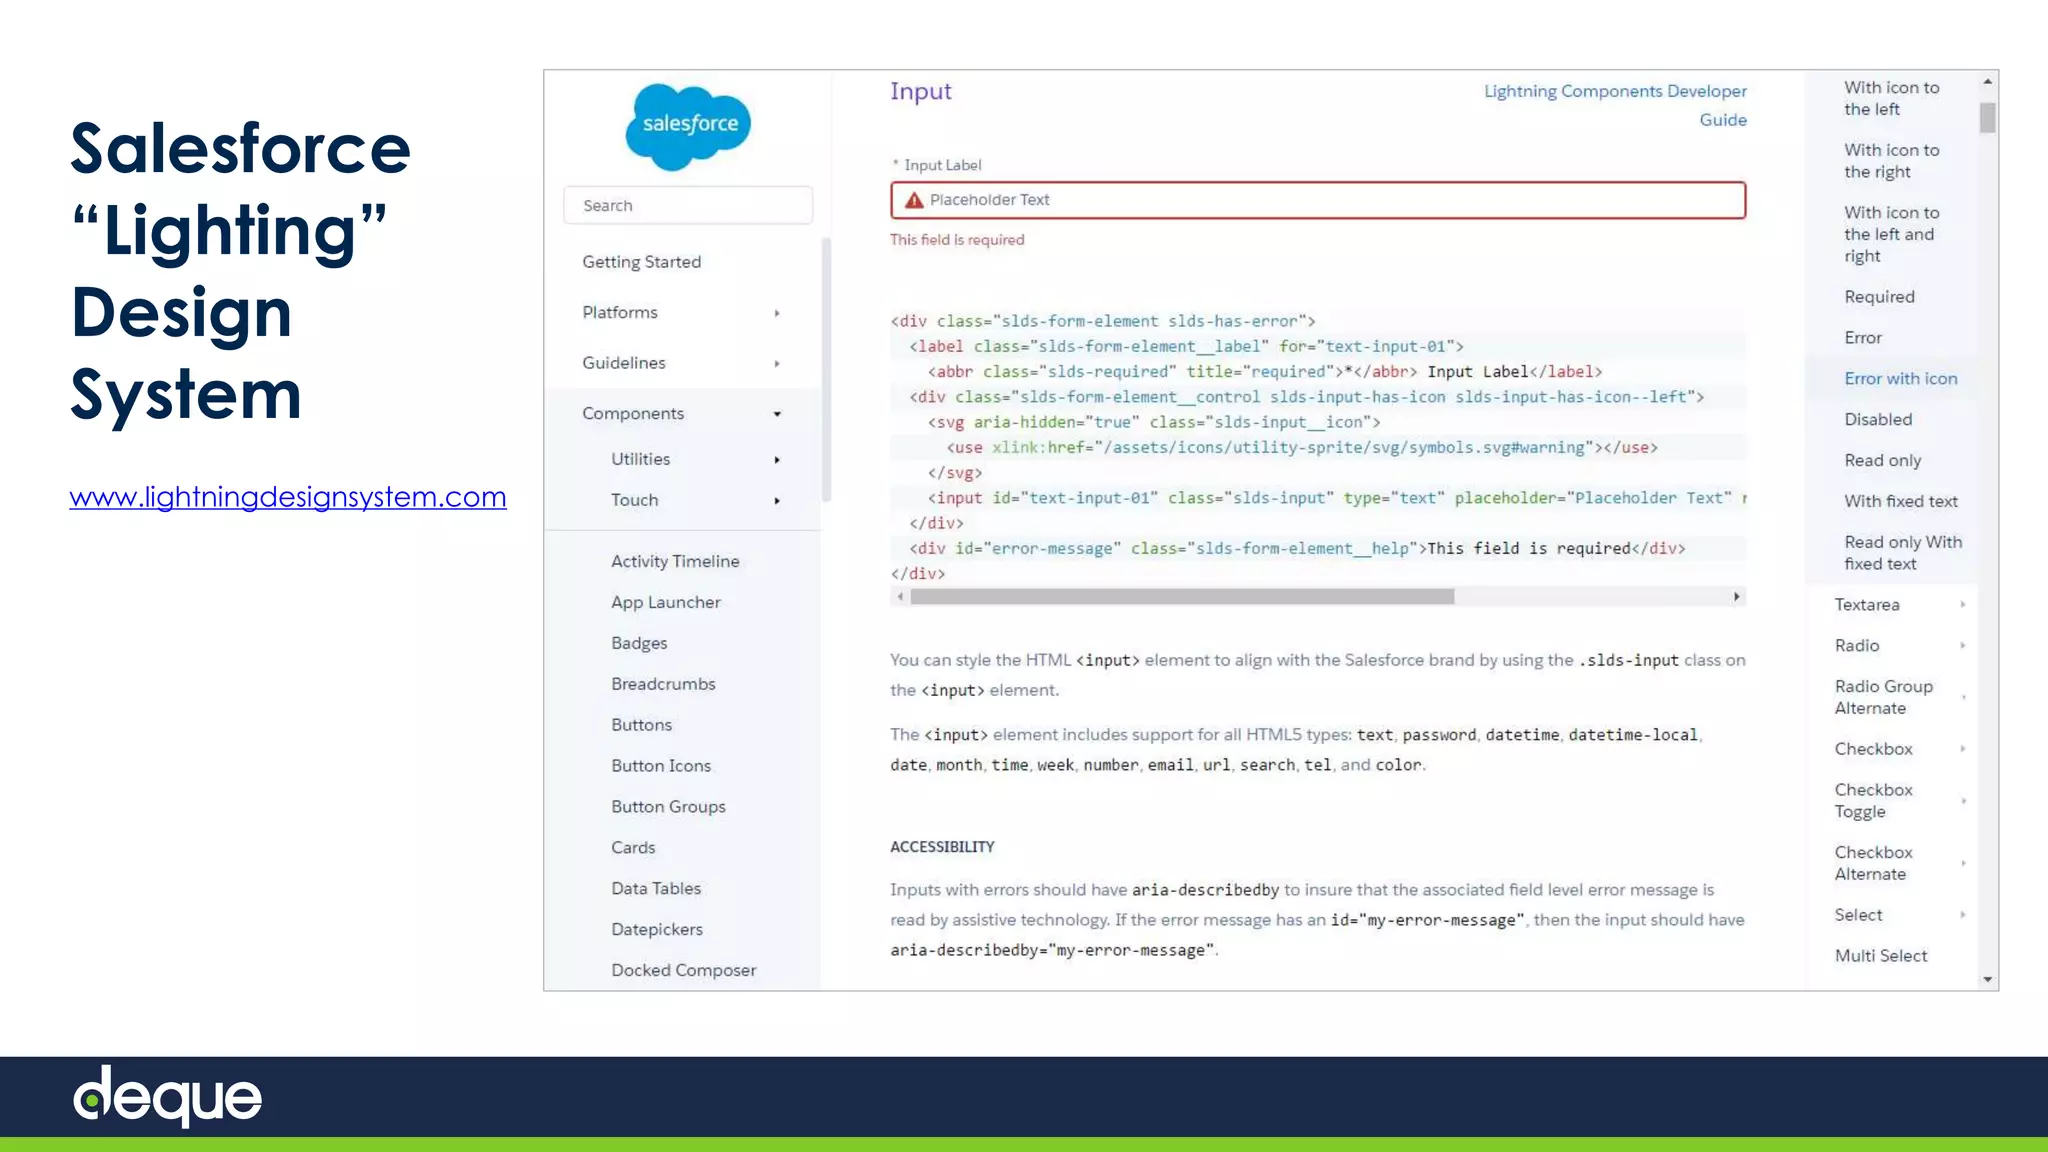Click the code block horizontal scrollbar thumb

(1182, 597)
